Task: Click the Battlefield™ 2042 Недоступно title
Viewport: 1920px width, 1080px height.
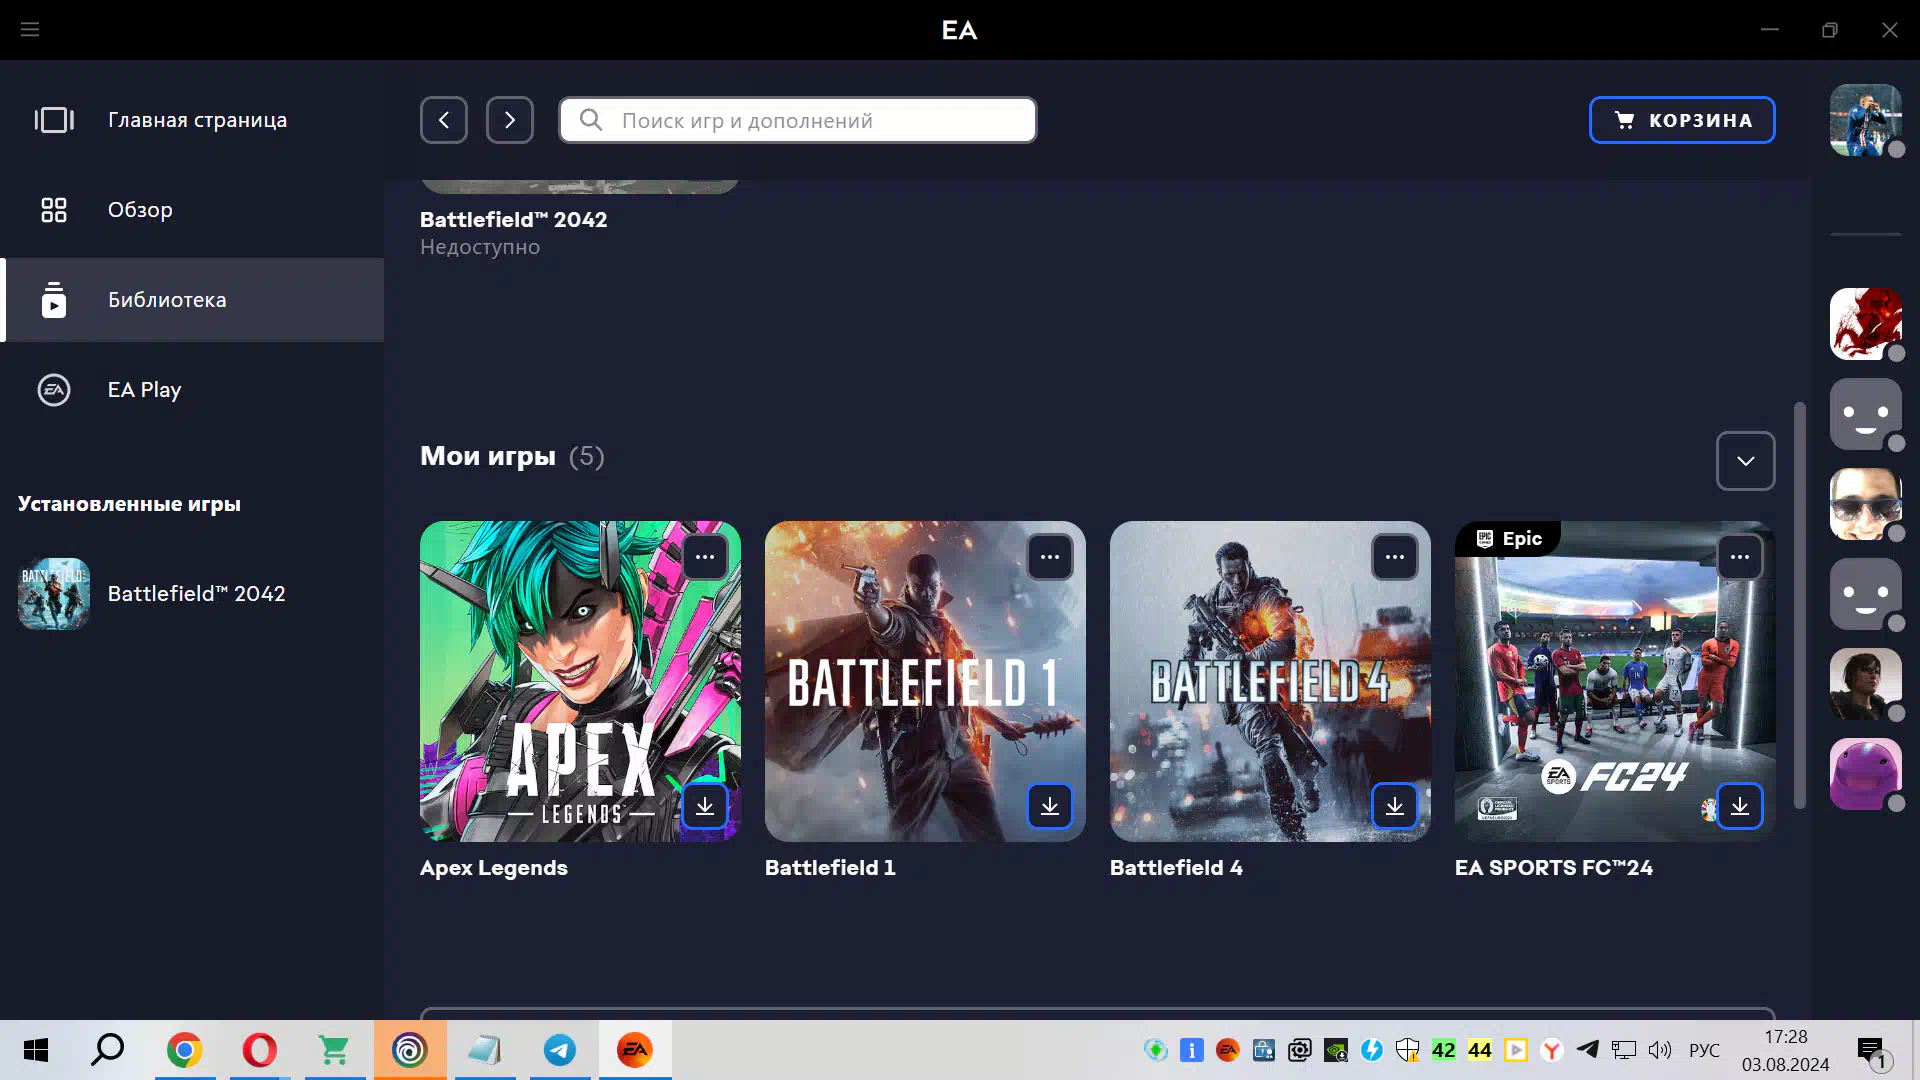Action: click(513, 220)
